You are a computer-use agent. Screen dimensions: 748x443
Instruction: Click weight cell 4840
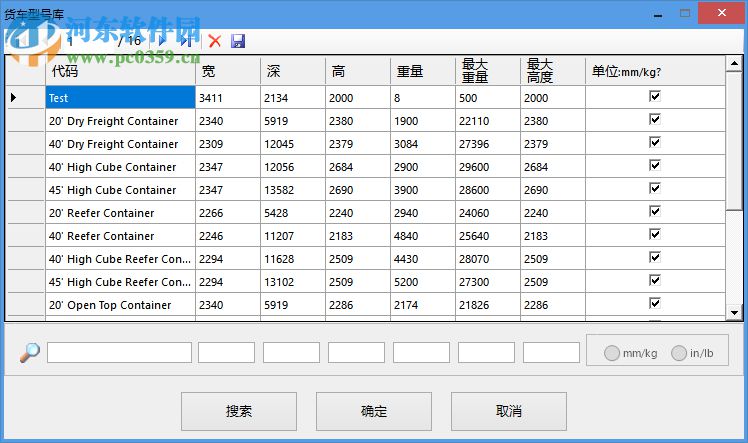(x=423, y=236)
